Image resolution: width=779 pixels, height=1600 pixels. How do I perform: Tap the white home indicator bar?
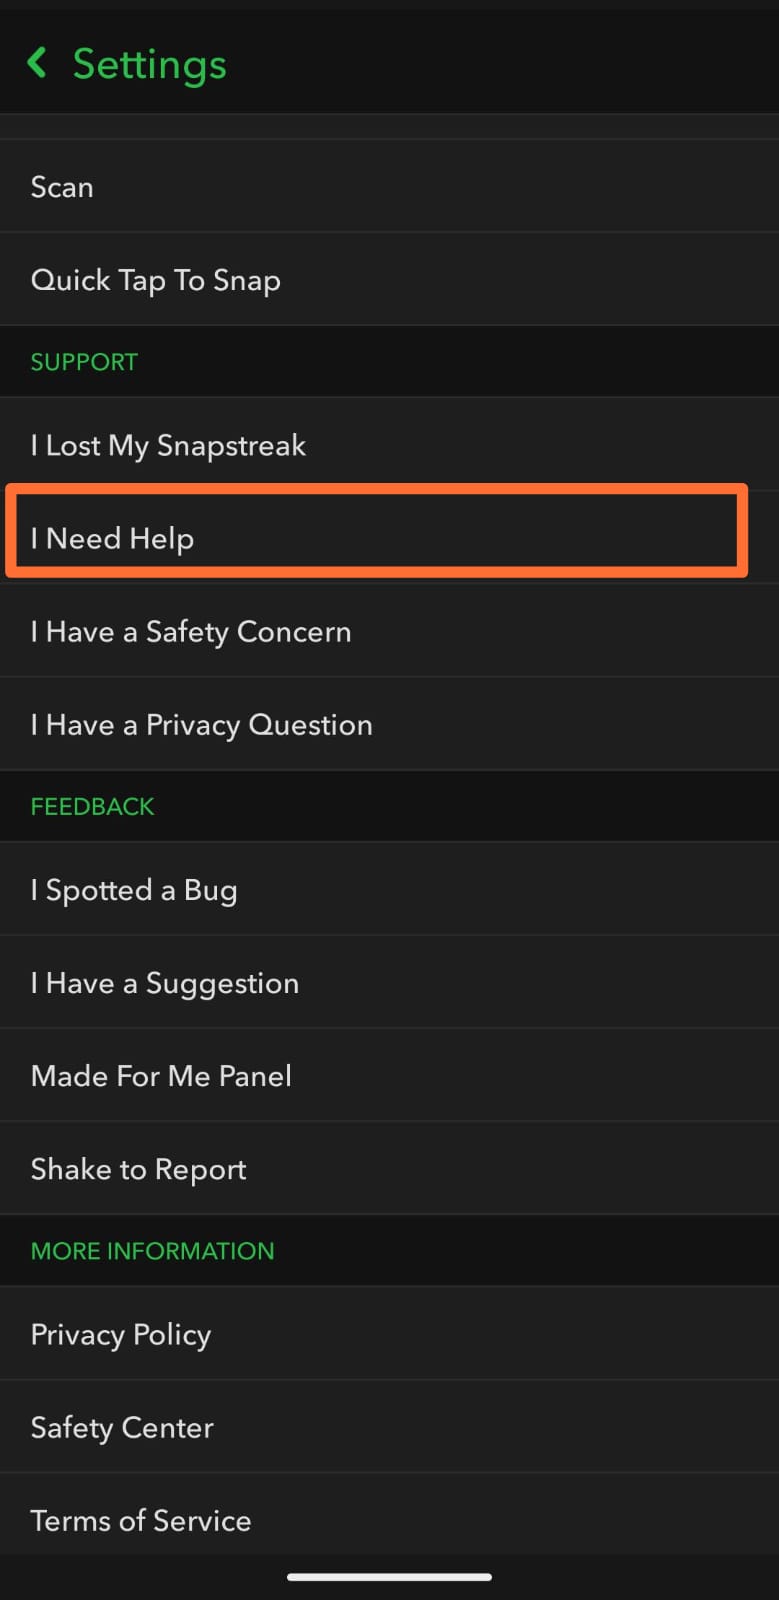click(x=389, y=1577)
